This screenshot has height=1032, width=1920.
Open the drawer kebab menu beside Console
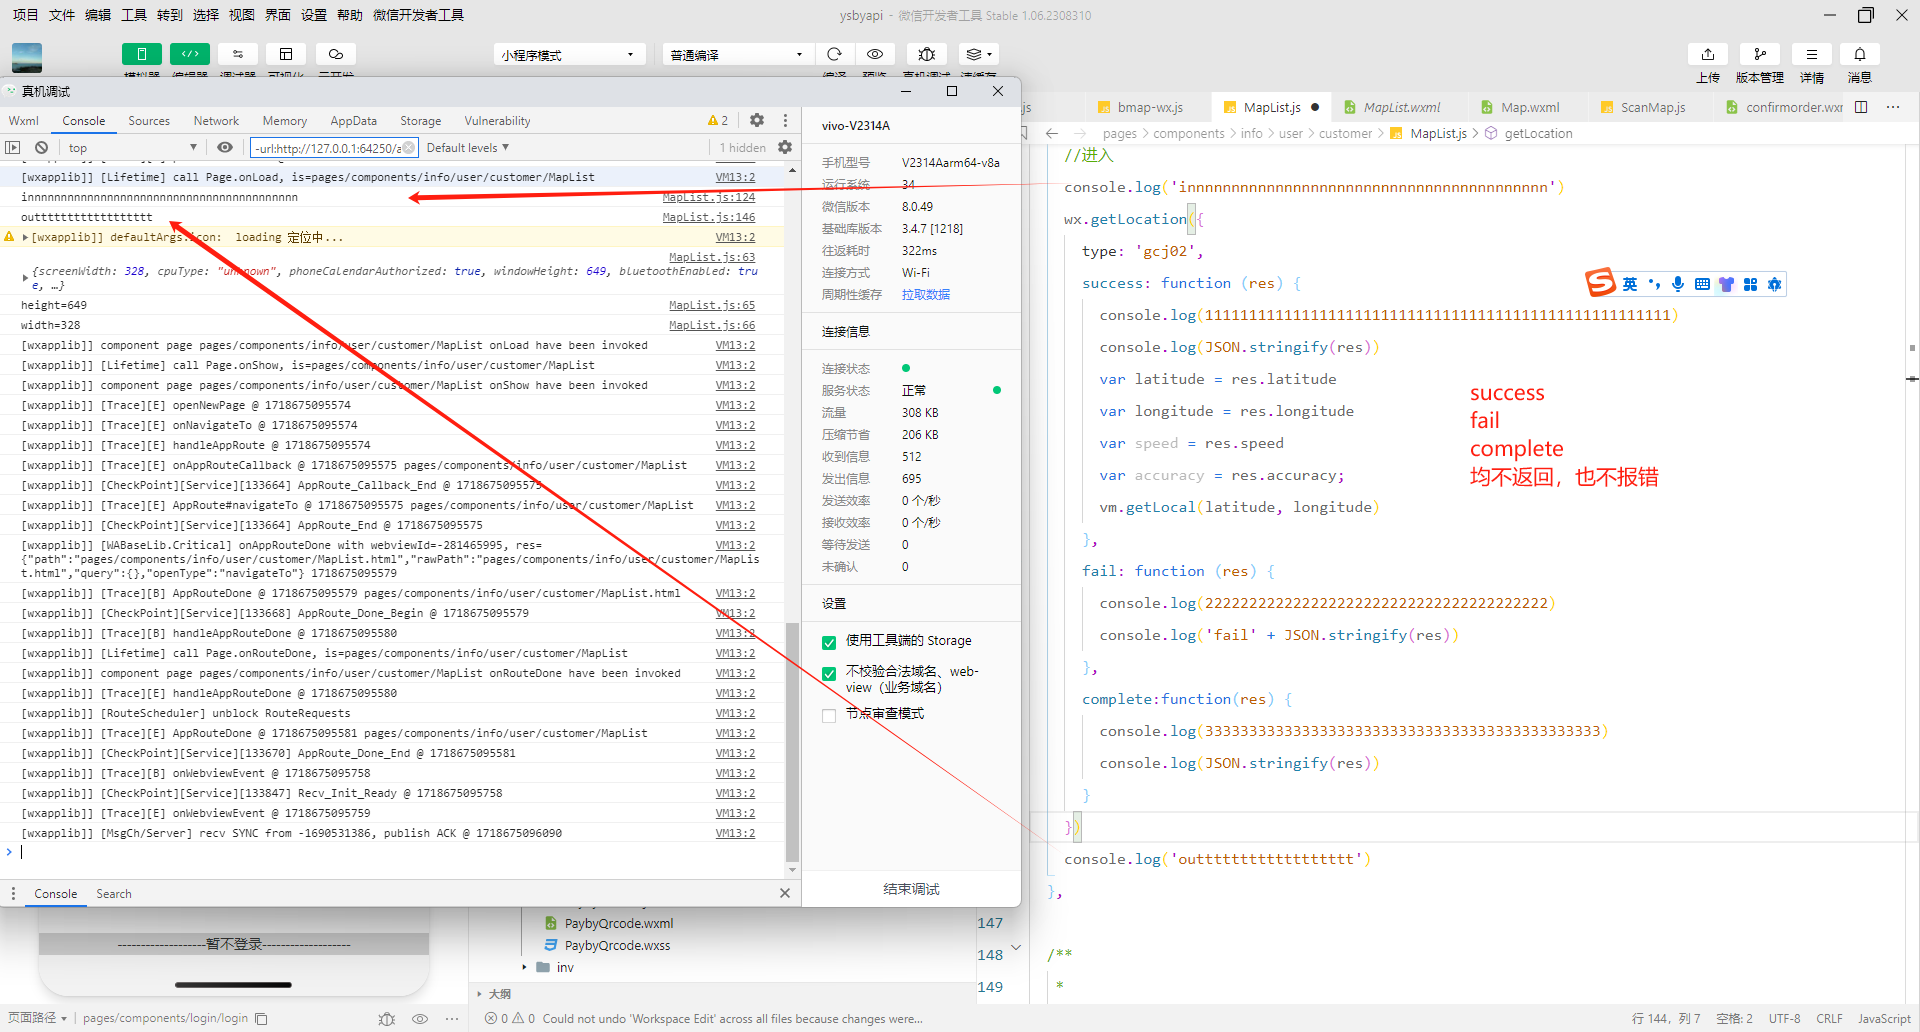click(x=13, y=893)
